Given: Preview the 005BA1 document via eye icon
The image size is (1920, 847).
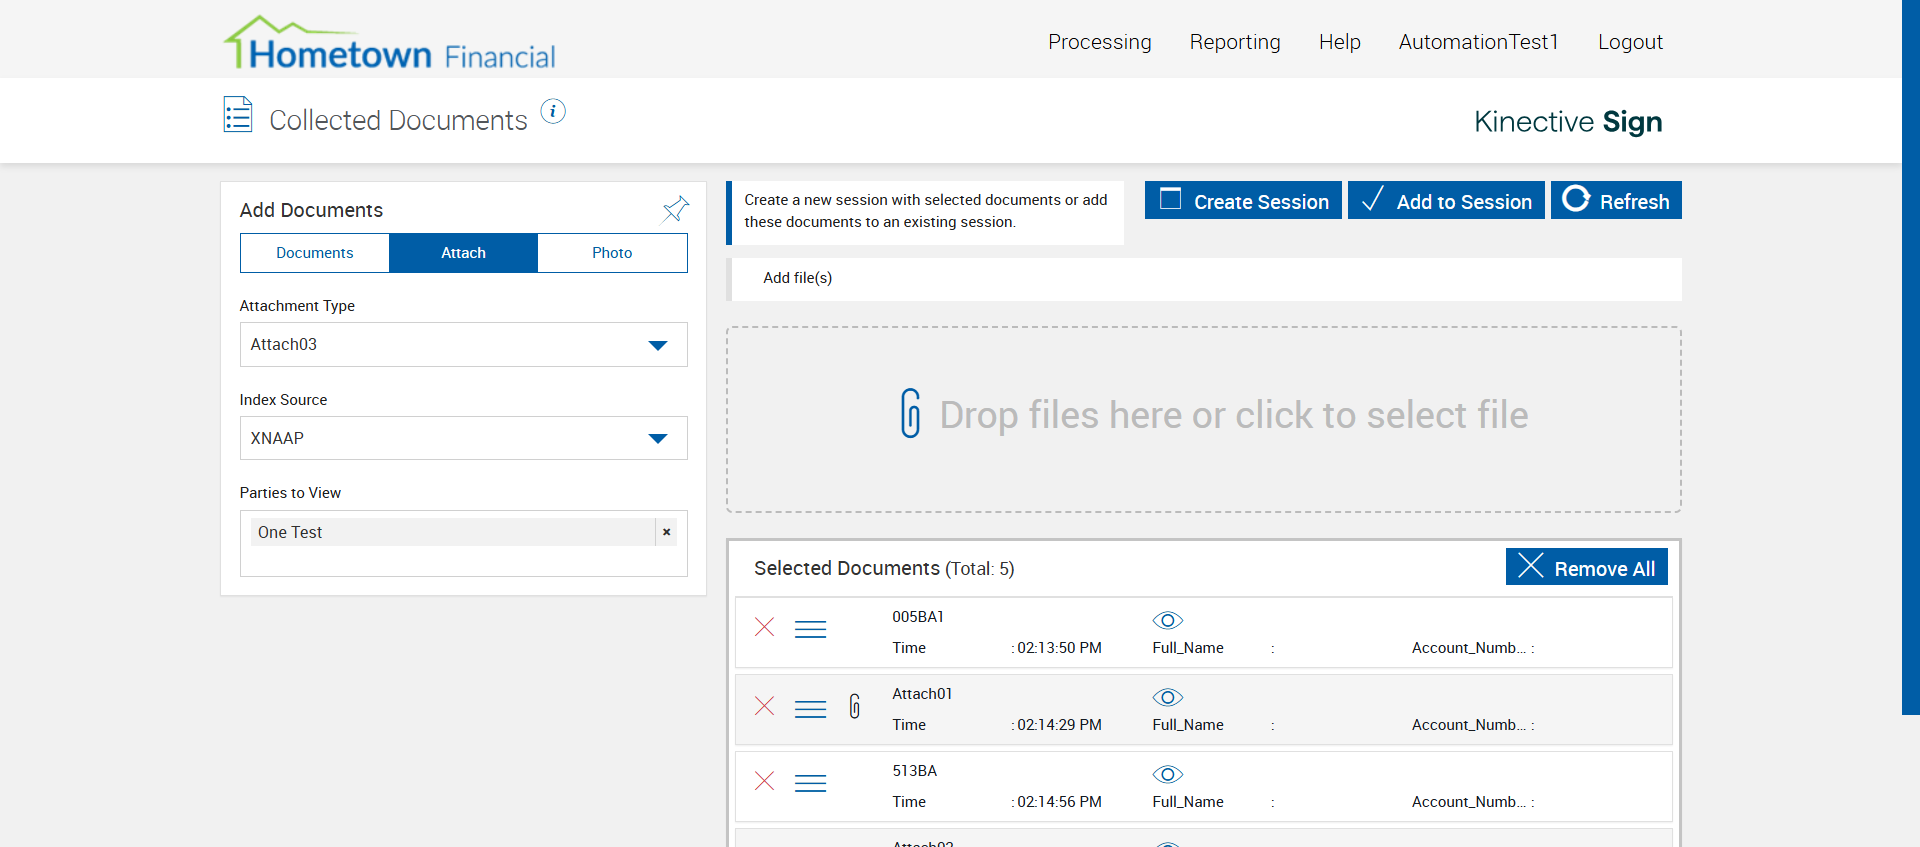Looking at the screenshot, I should (1167, 620).
